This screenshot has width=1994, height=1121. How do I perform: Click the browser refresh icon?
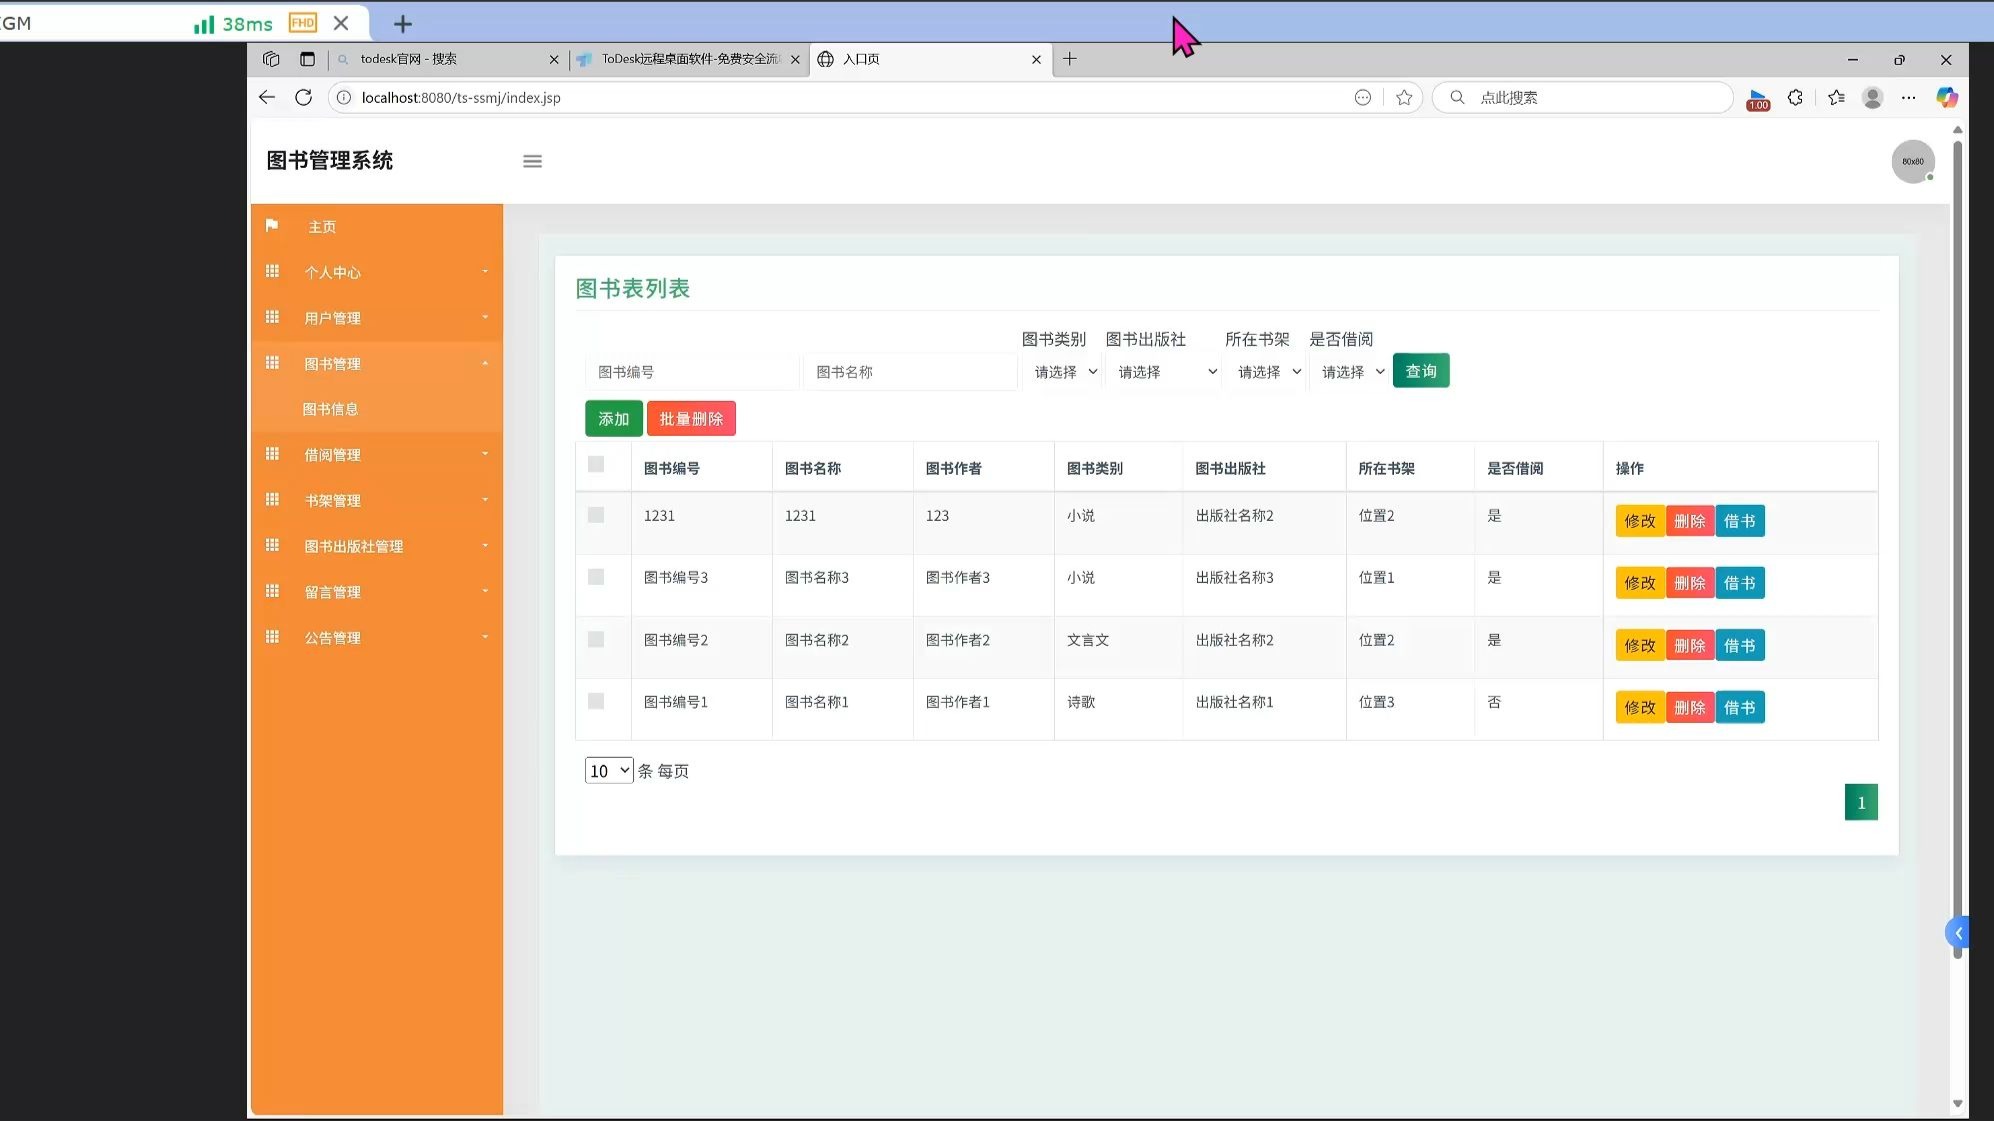[x=303, y=97]
